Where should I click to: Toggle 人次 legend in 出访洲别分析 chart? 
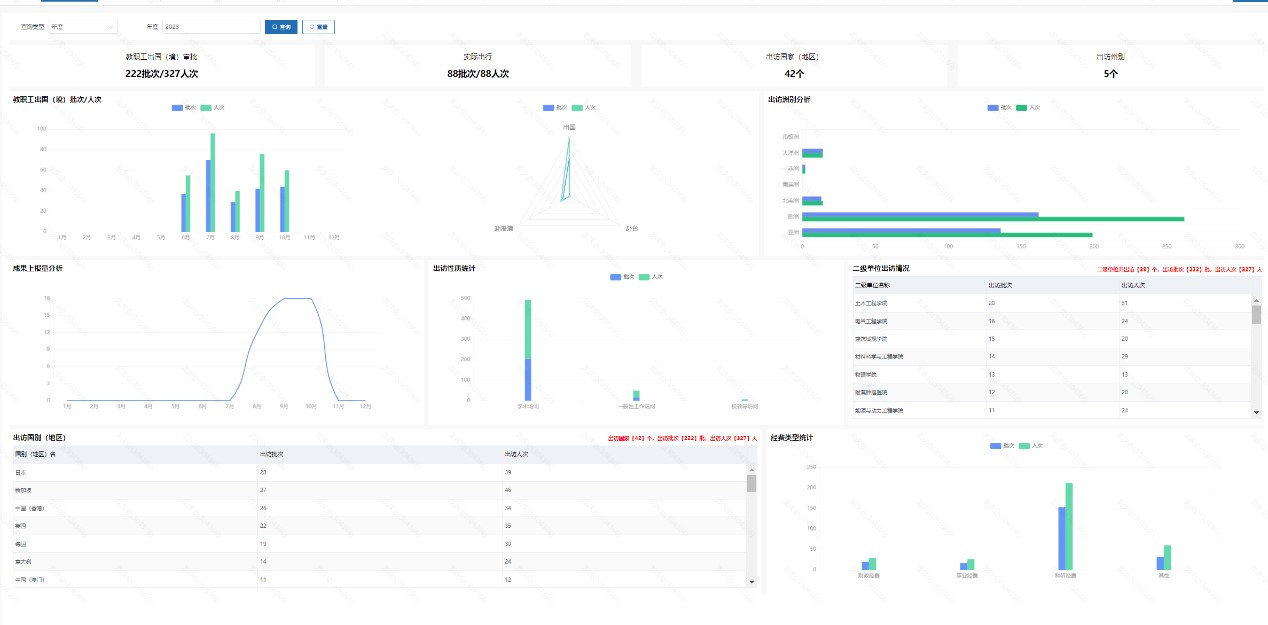click(x=1028, y=107)
